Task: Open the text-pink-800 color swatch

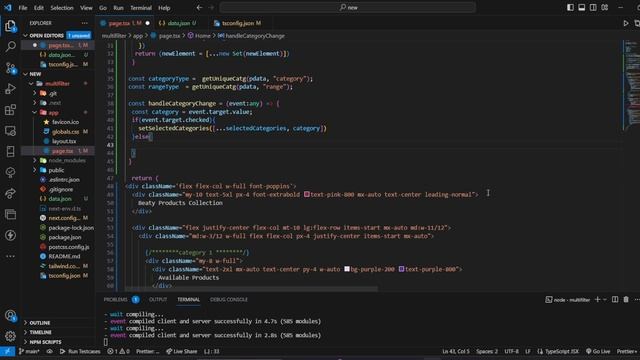Action: click(307, 195)
